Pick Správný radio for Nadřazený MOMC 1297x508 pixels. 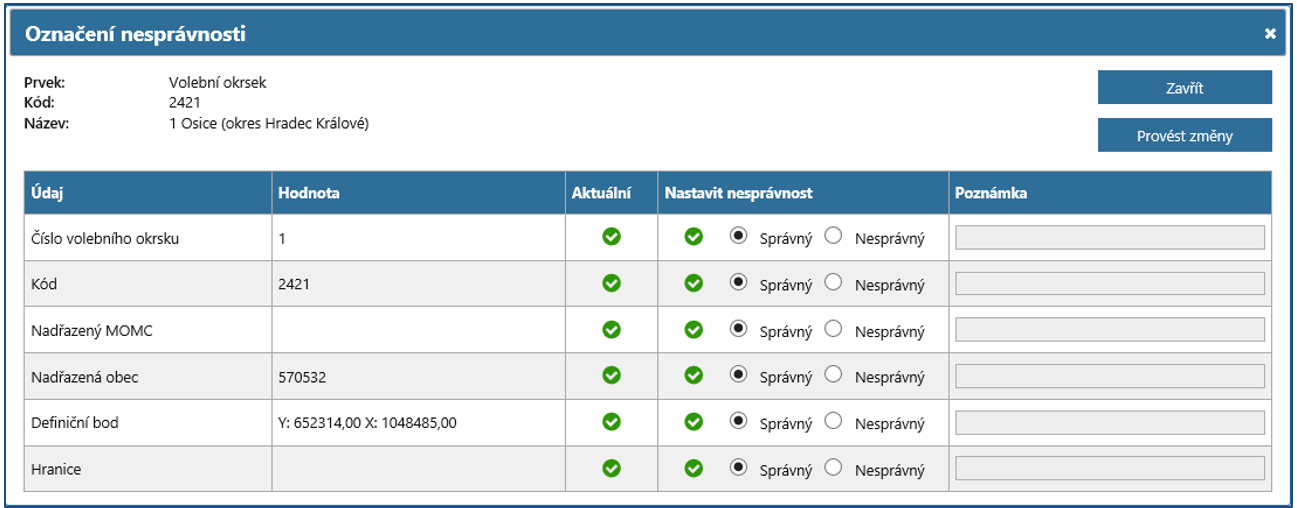pos(739,329)
